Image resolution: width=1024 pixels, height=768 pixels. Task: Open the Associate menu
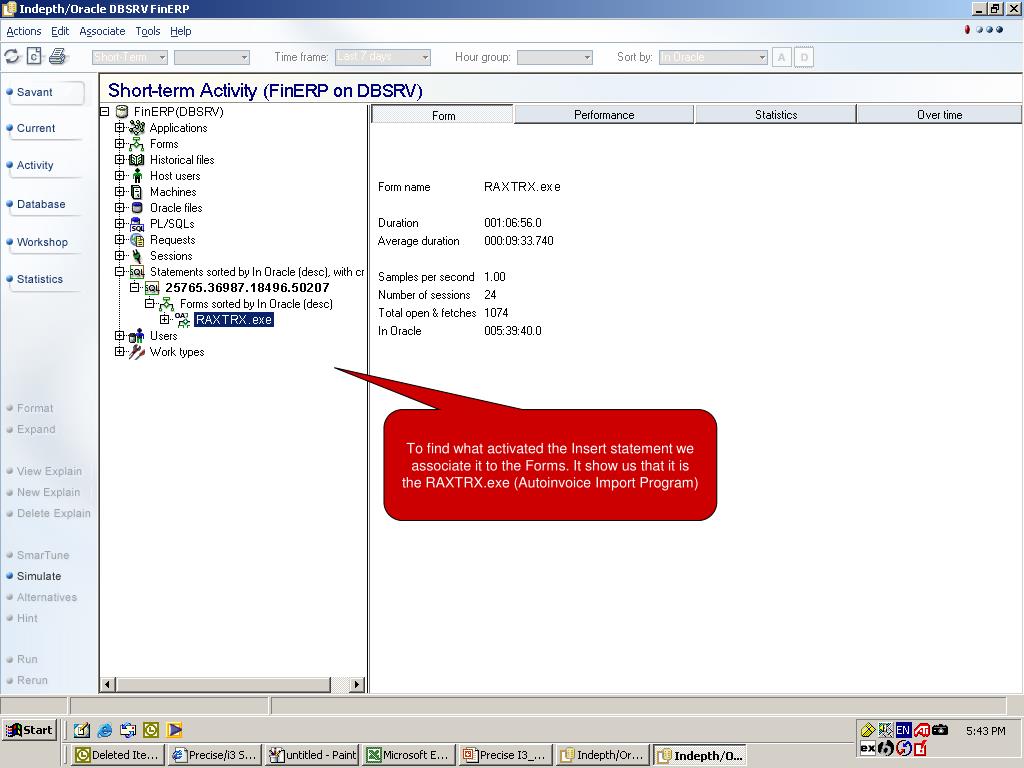pos(102,31)
